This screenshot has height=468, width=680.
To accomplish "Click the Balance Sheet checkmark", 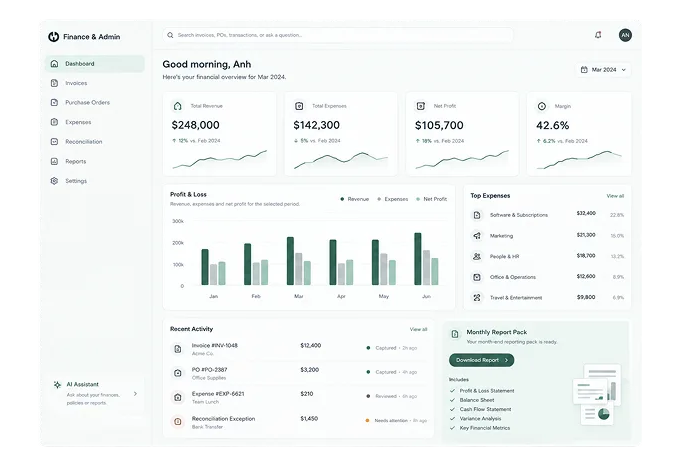I will coord(453,400).
